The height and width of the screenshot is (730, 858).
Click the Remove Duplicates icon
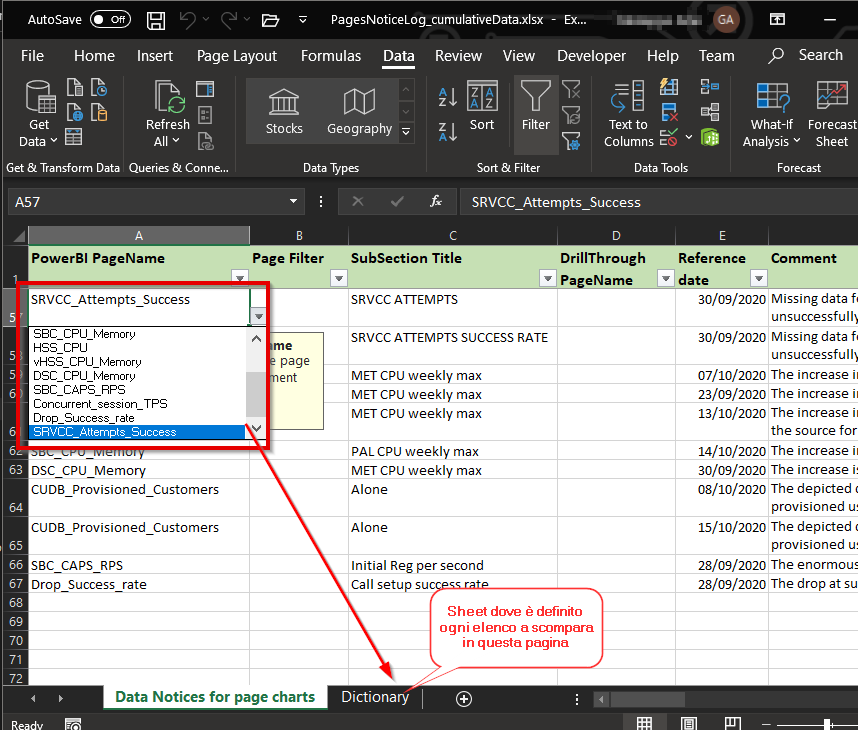coord(669,110)
